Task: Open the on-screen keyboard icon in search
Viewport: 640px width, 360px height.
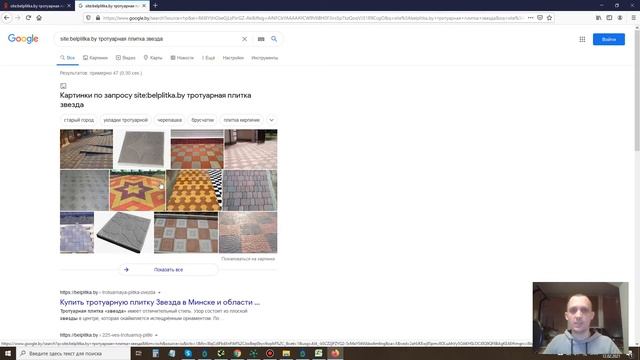Action: 261,39
